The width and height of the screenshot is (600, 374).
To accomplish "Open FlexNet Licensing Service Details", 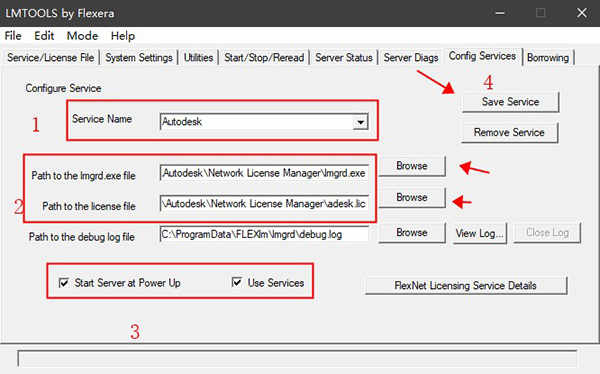I will point(466,285).
